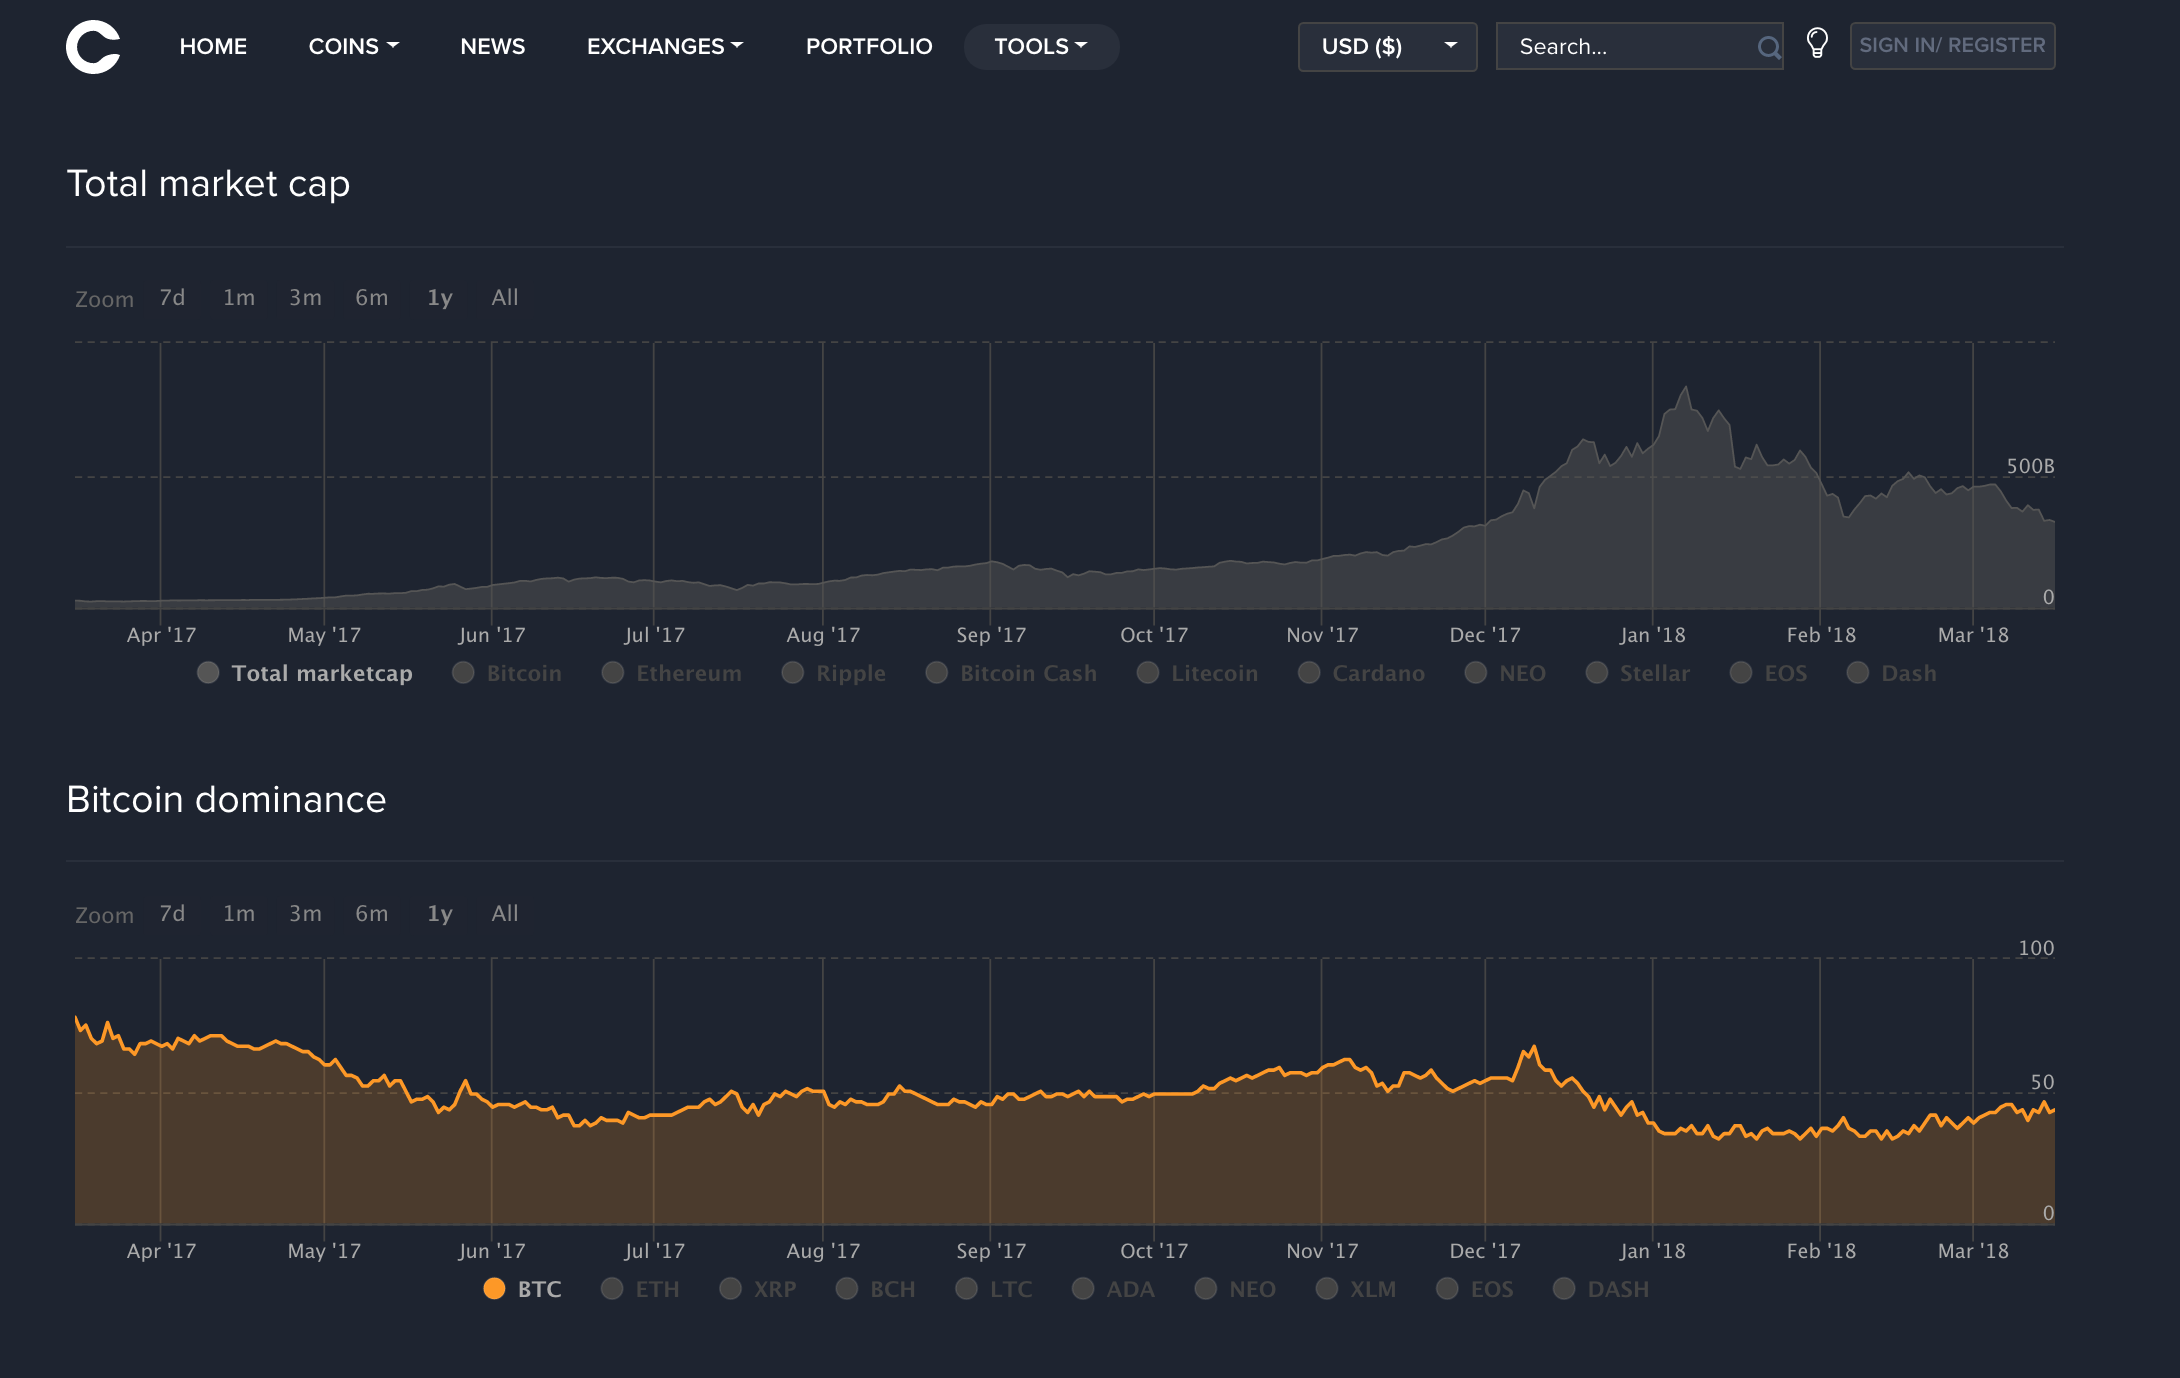The height and width of the screenshot is (1378, 2180).
Task: Set market cap chart zoom to 7d
Action: tap(170, 297)
